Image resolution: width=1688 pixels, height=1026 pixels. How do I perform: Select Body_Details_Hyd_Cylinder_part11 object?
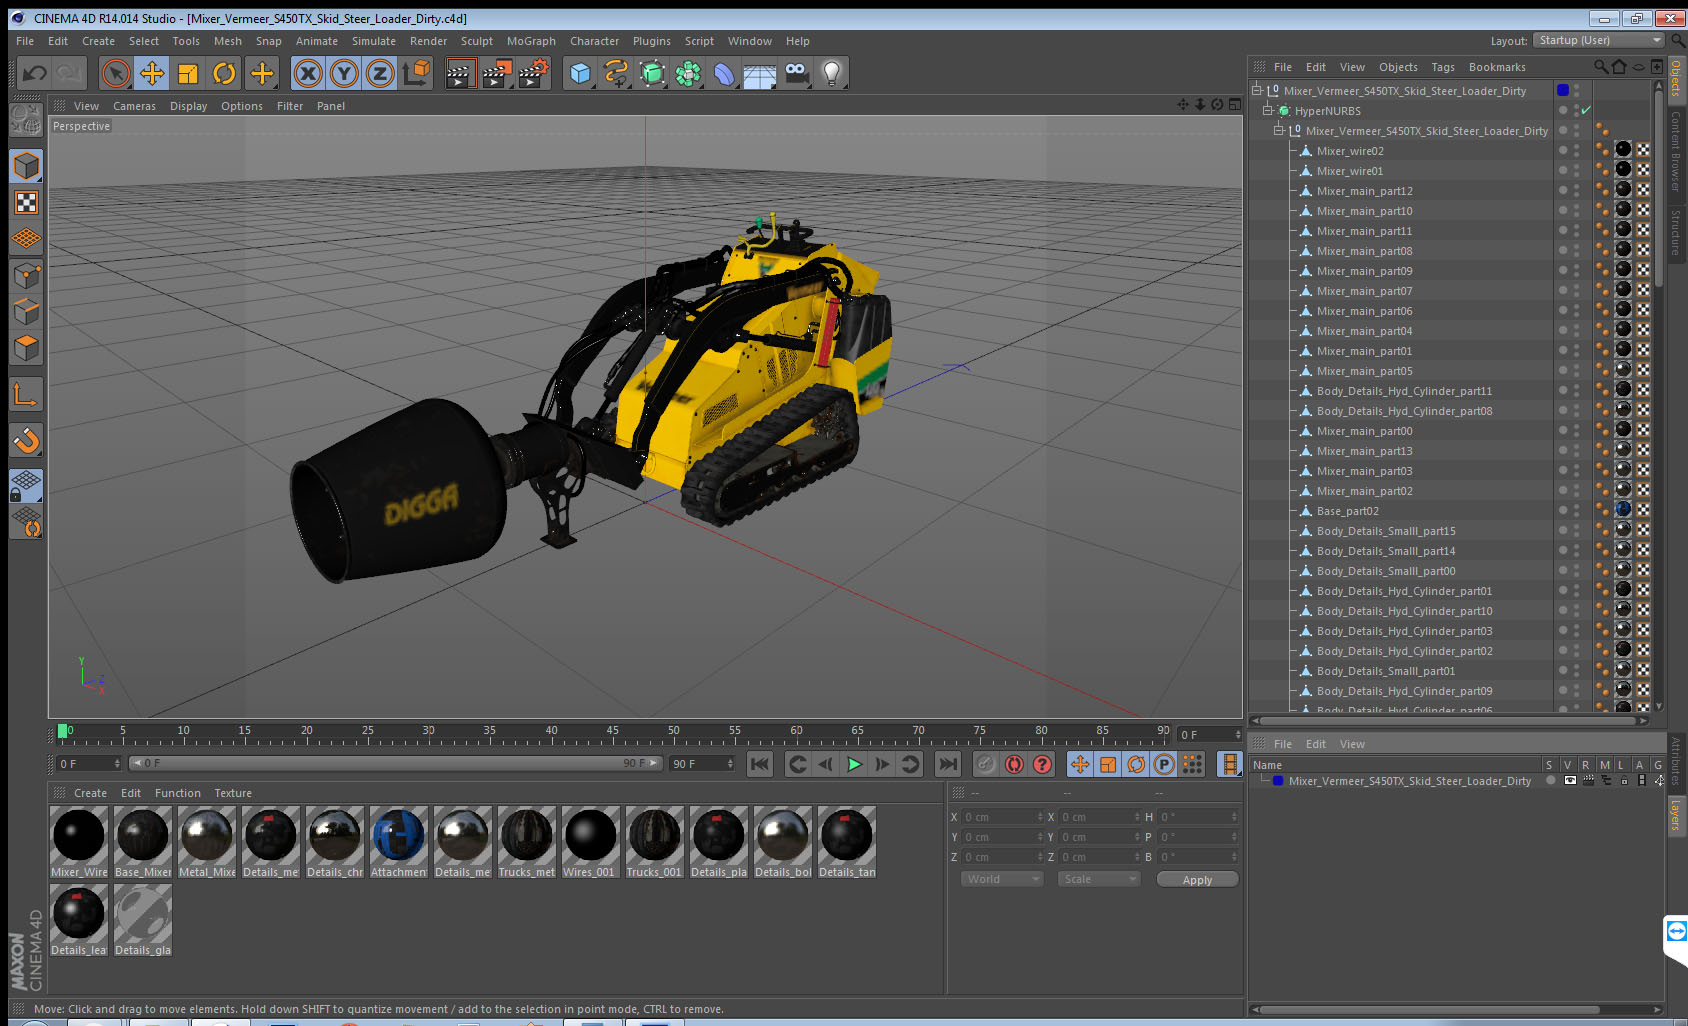(x=1404, y=391)
